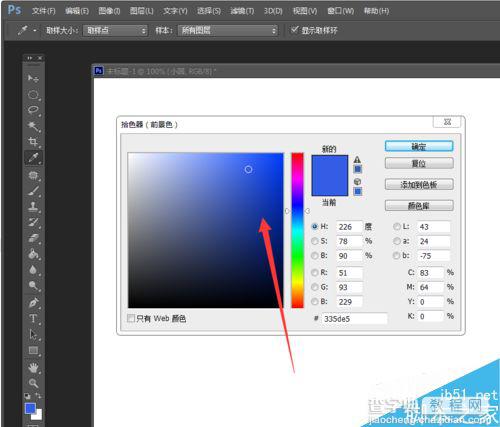Open the Layer menu
The width and height of the screenshot is (500, 427).
[x=142, y=11]
